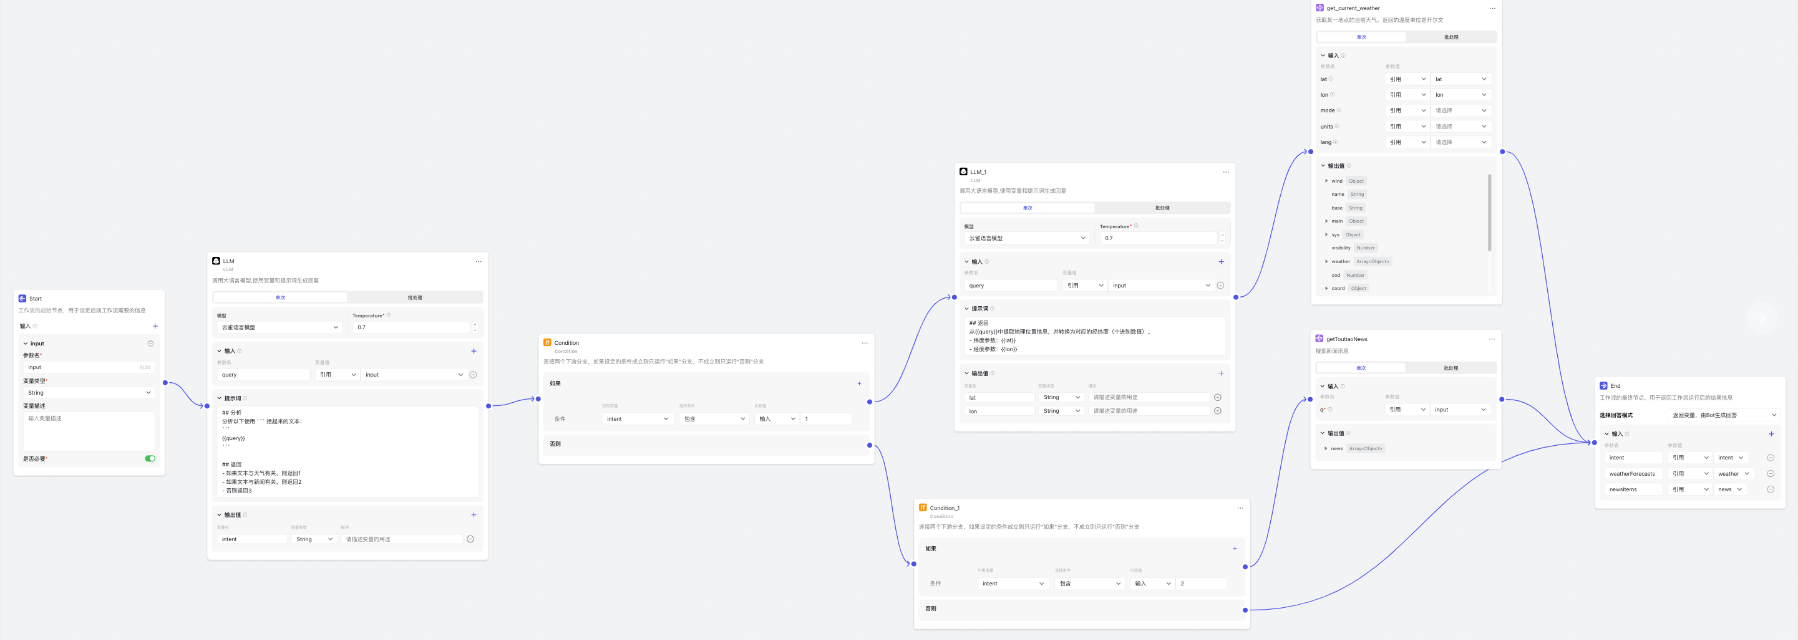Add an output variable in LLM_1 node
The image size is (1798, 640).
click(1221, 373)
